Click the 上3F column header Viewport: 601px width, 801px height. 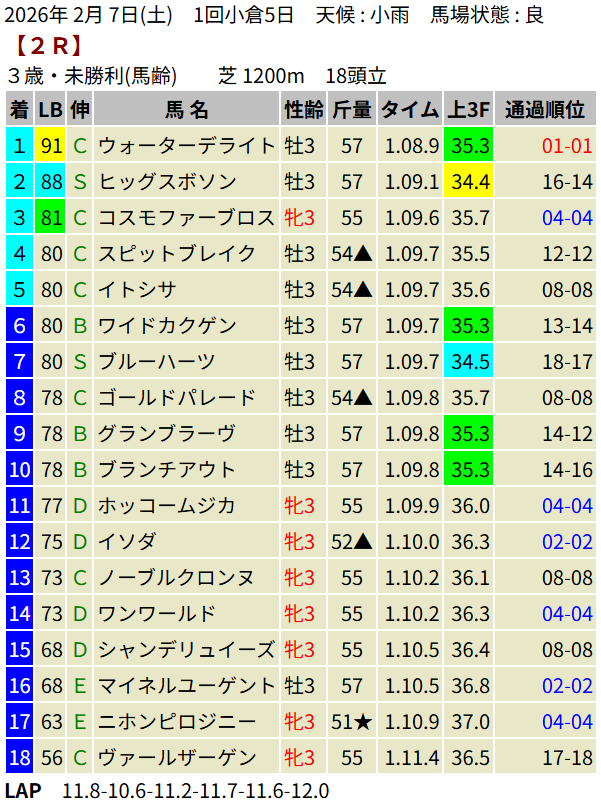tap(470, 110)
